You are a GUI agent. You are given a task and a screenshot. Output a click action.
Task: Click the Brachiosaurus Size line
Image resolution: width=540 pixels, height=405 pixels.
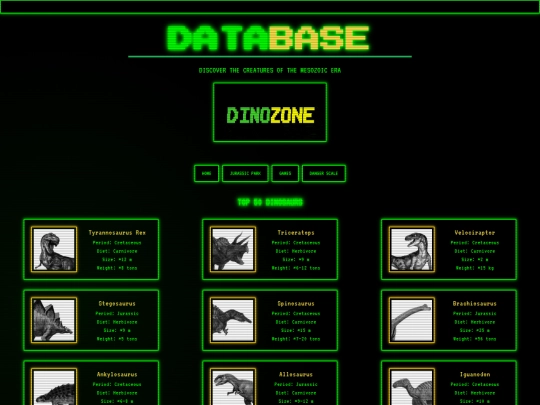point(475,331)
